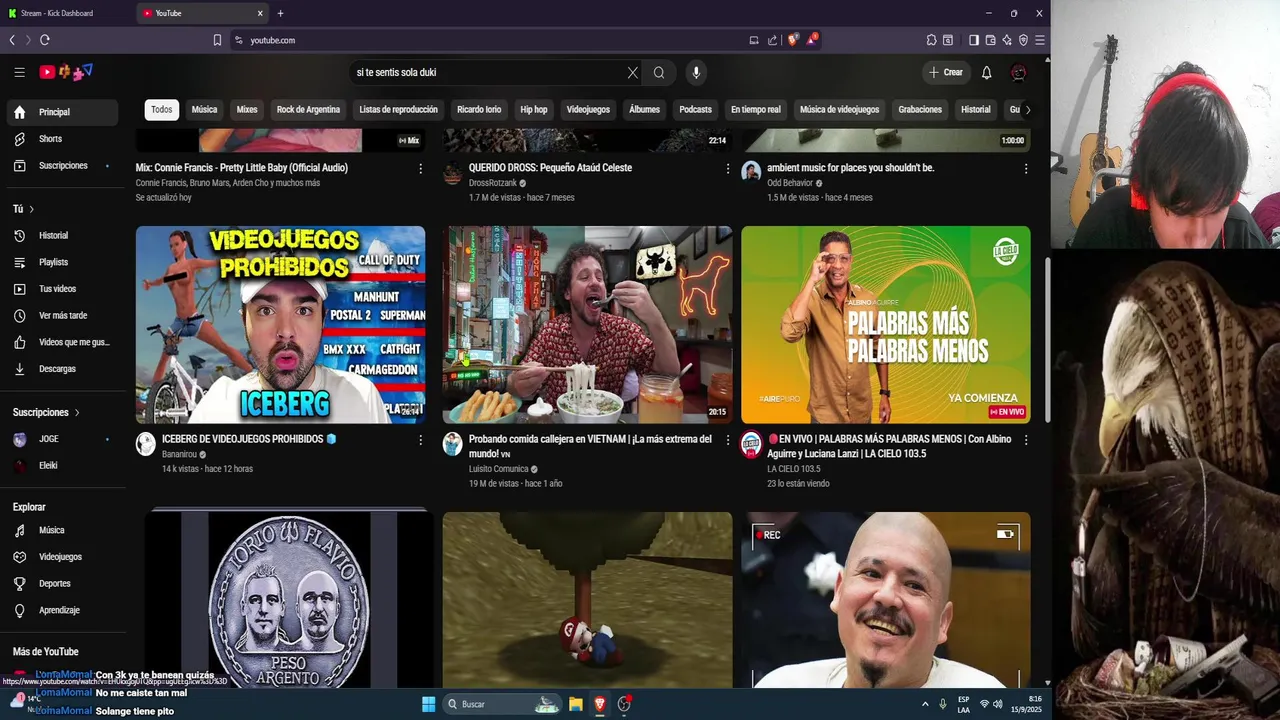The width and height of the screenshot is (1280, 720).
Task: Open LA CIELO 103.5 channel link
Action: click(x=793, y=469)
